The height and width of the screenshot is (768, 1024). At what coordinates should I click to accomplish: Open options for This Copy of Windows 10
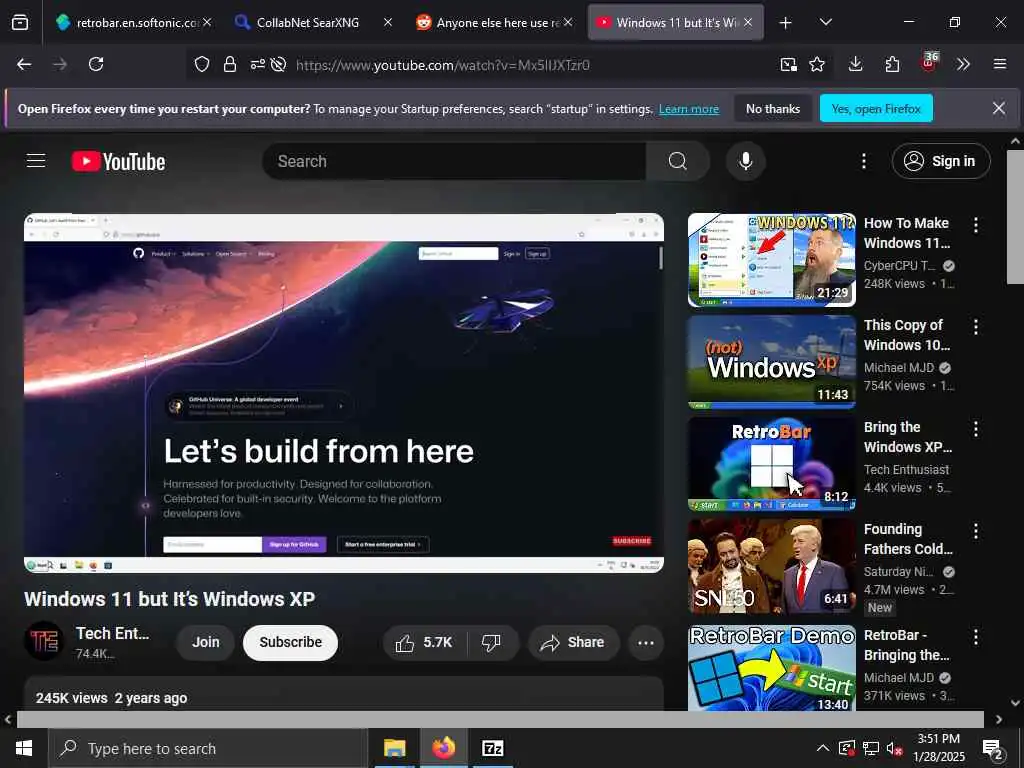[976, 327]
